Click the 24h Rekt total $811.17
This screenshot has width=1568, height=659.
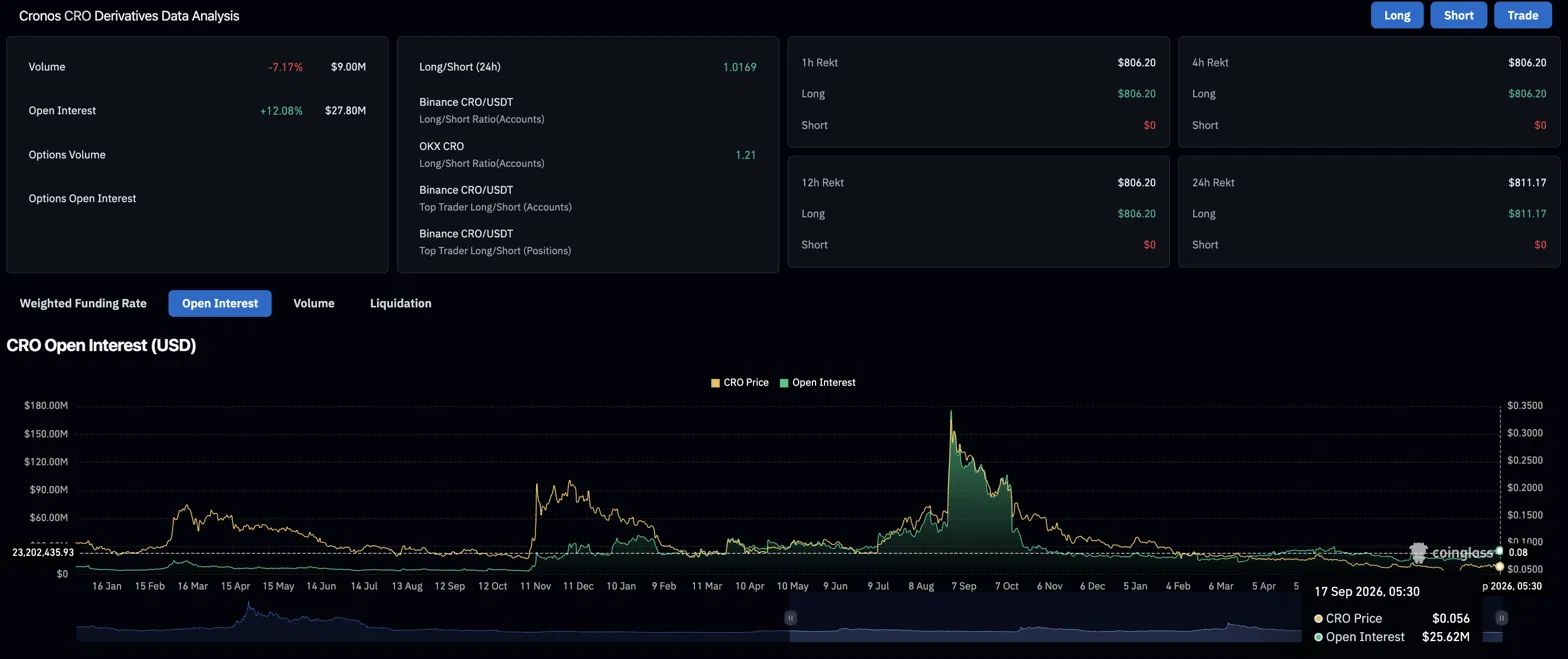pyautogui.click(x=1527, y=183)
